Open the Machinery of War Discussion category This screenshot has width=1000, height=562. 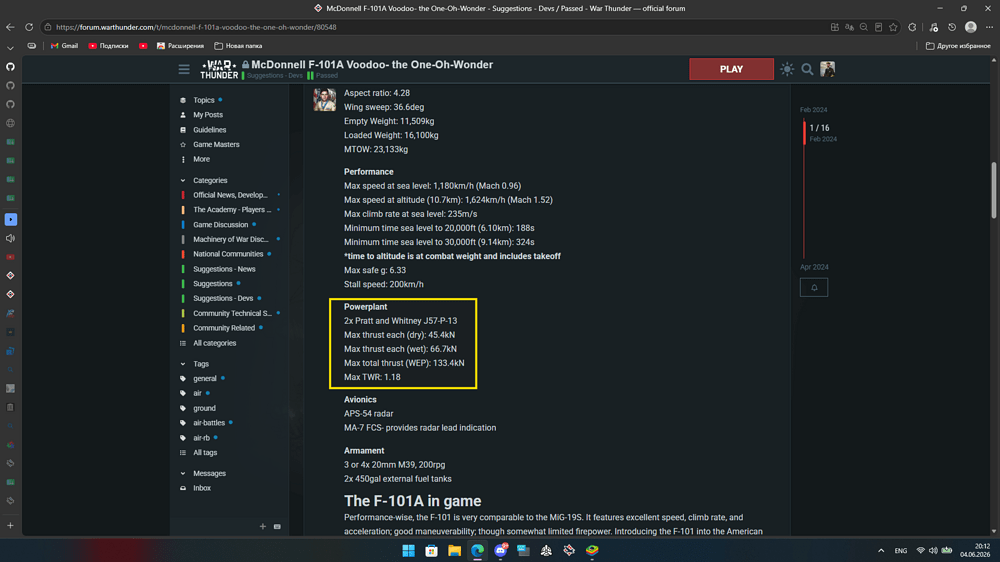(x=230, y=239)
